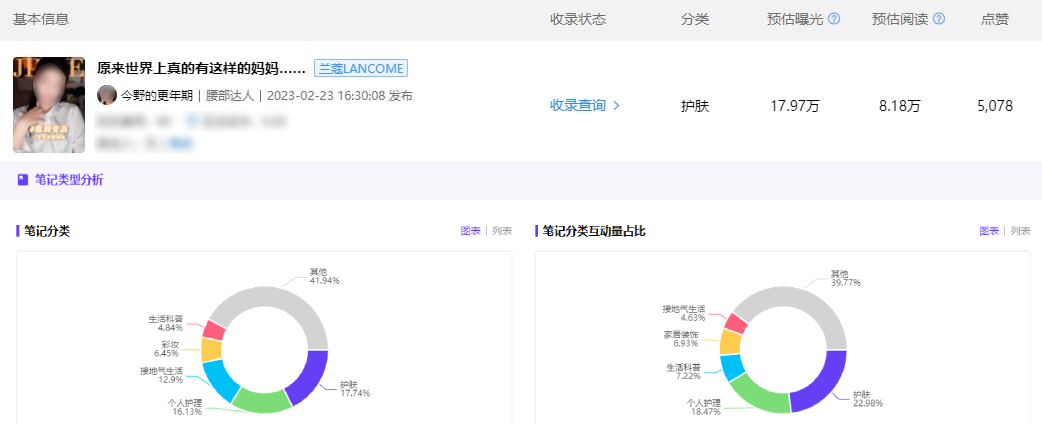Click the 笔记类型分析 notebook icon

coord(23,179)
